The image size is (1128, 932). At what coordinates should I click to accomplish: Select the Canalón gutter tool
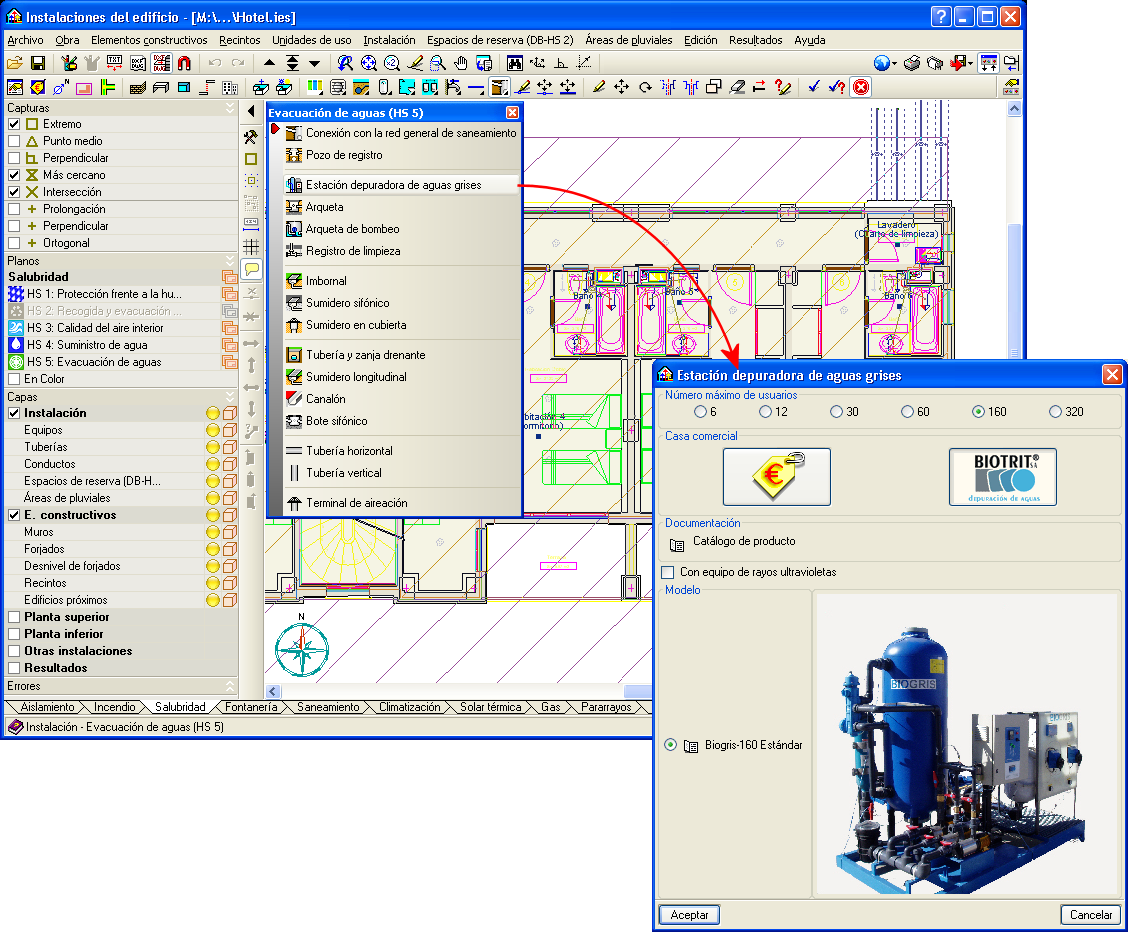click(294, 399)
